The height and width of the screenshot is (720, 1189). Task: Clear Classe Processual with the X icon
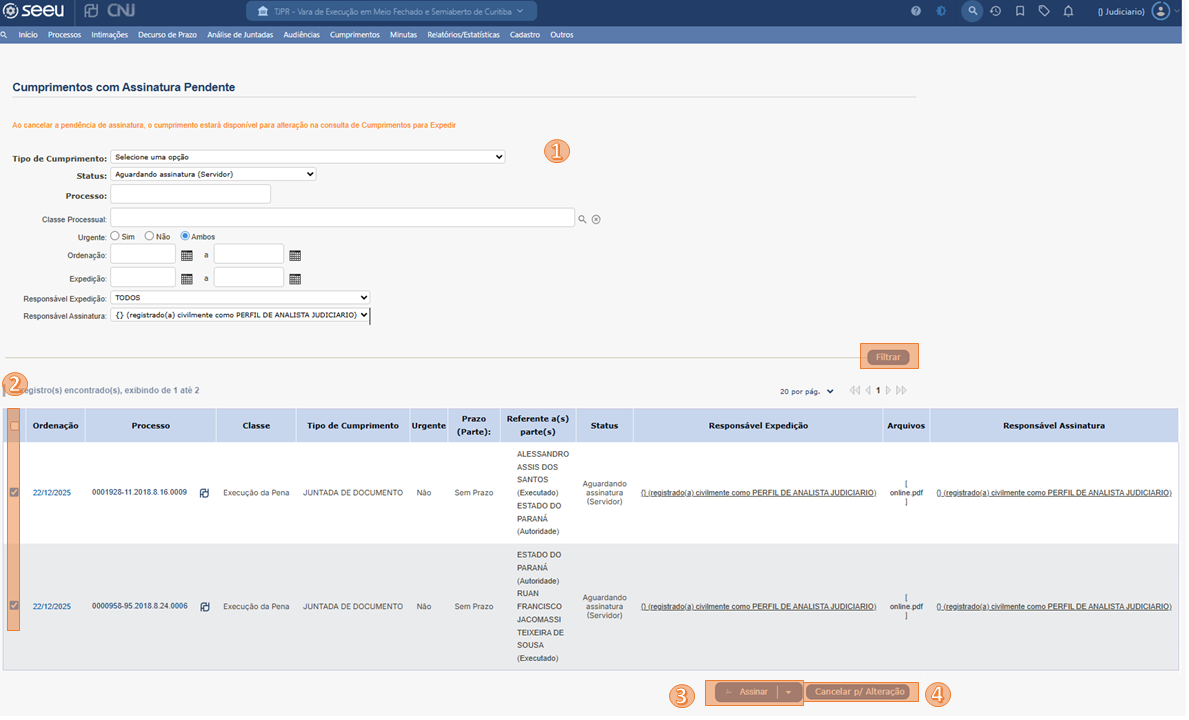pos(596,219)
